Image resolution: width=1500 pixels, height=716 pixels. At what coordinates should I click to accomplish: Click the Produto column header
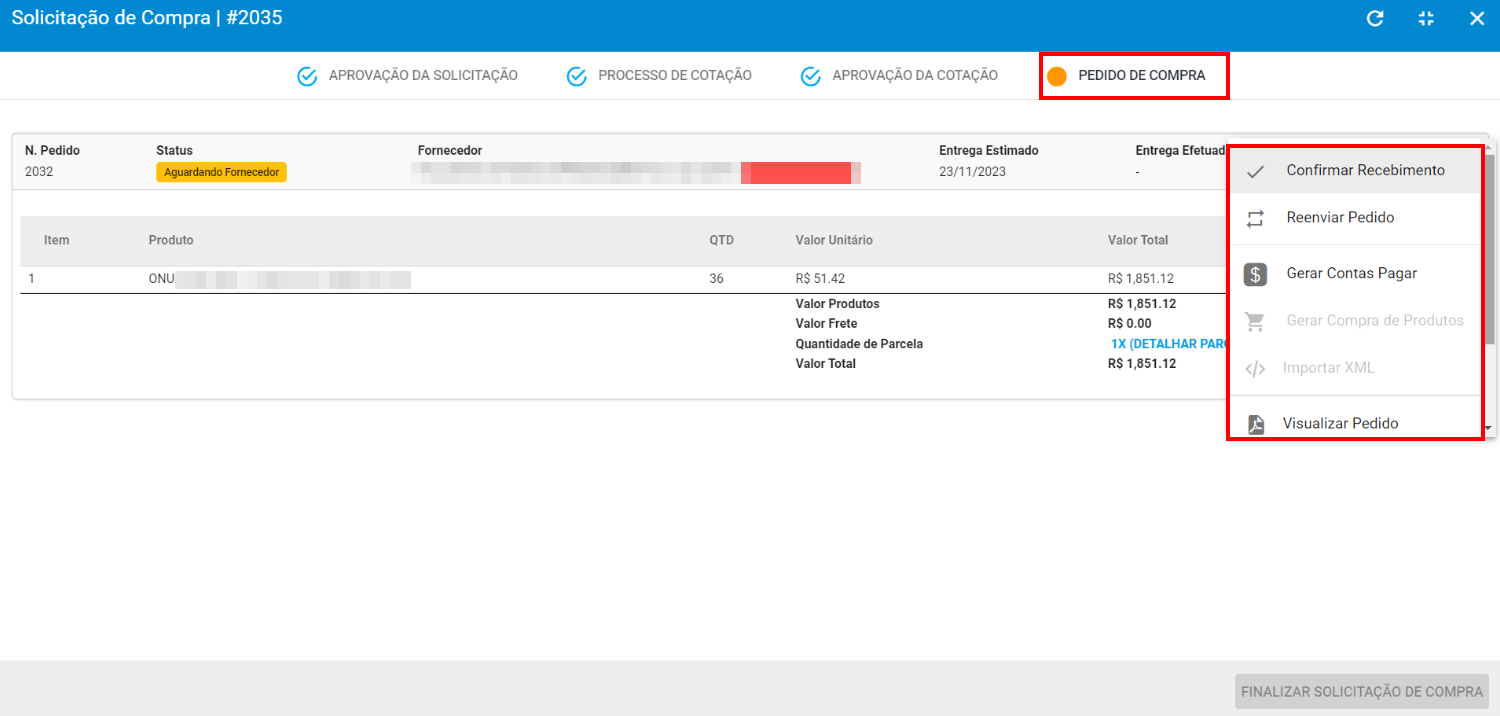coord(171,240)
